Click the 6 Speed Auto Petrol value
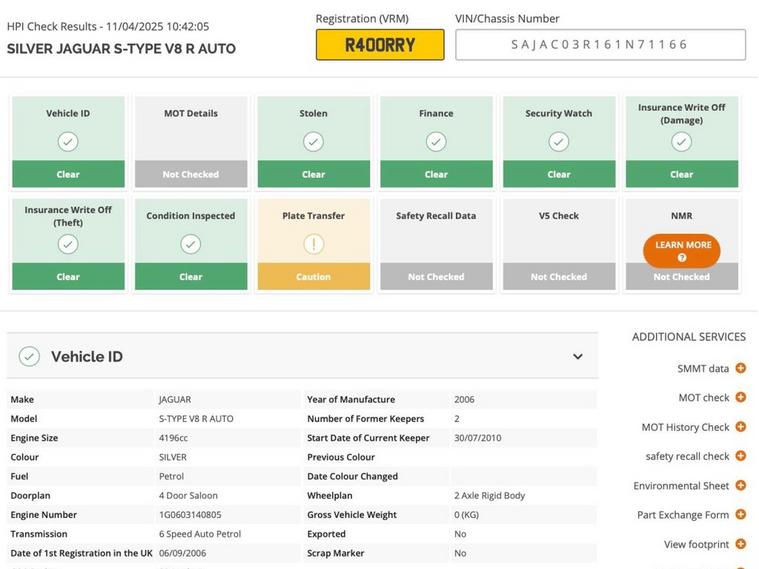This screenshot has height=569, width=759. tap(199, 534)
